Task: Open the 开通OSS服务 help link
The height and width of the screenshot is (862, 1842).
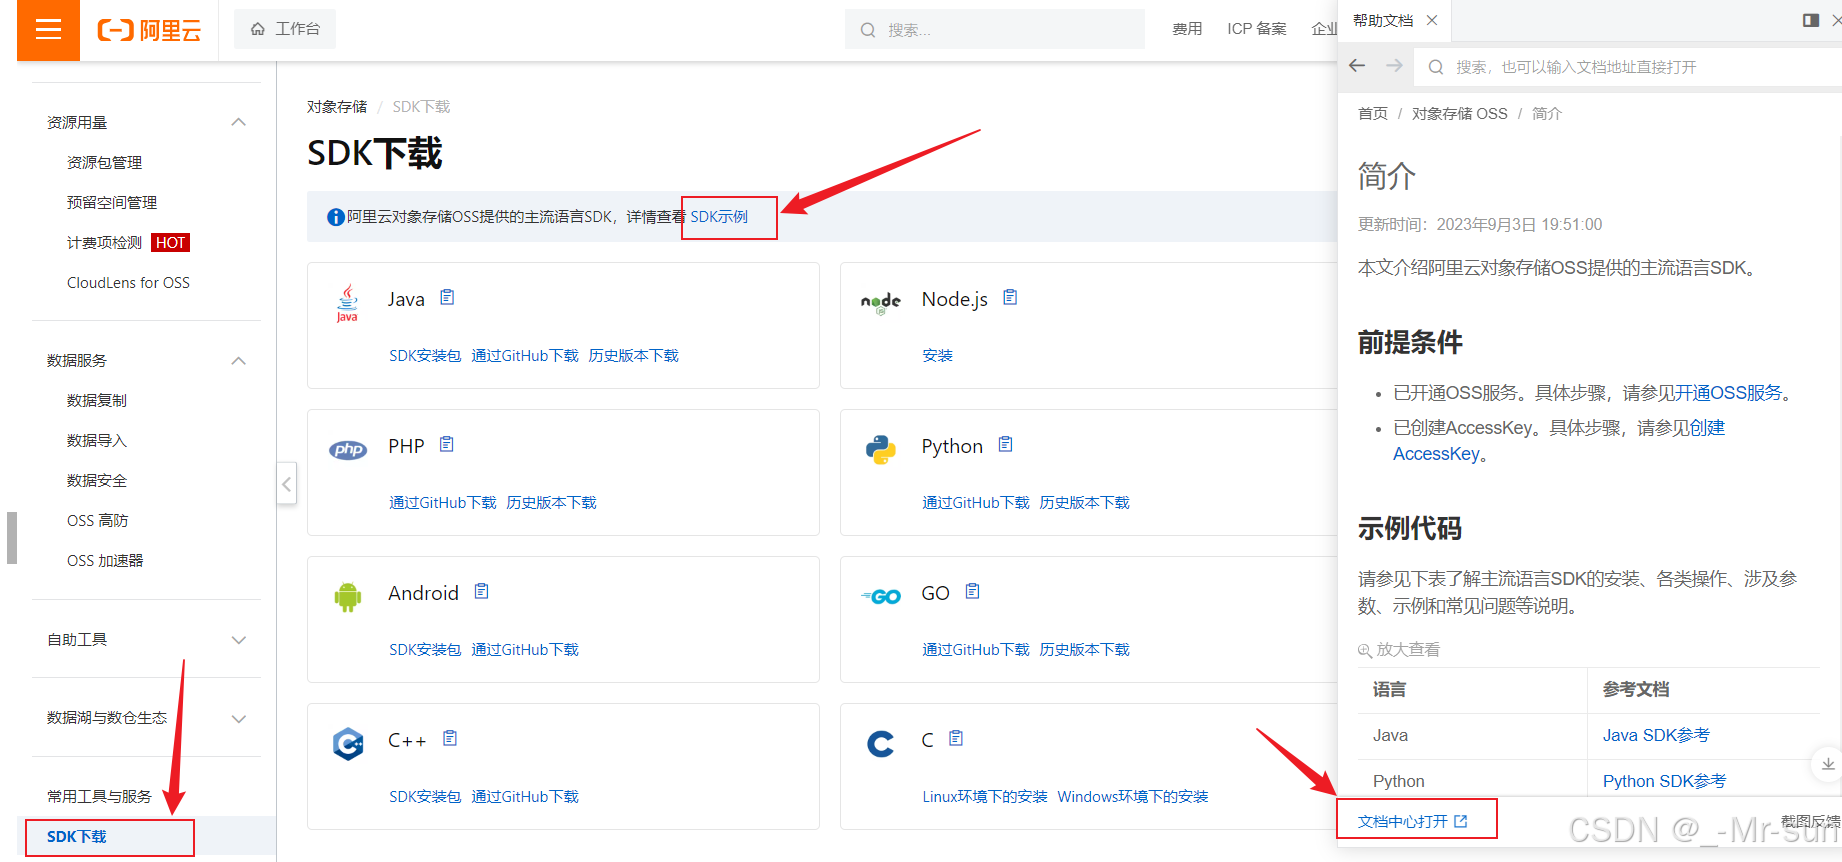Action: click(1729, 393)
